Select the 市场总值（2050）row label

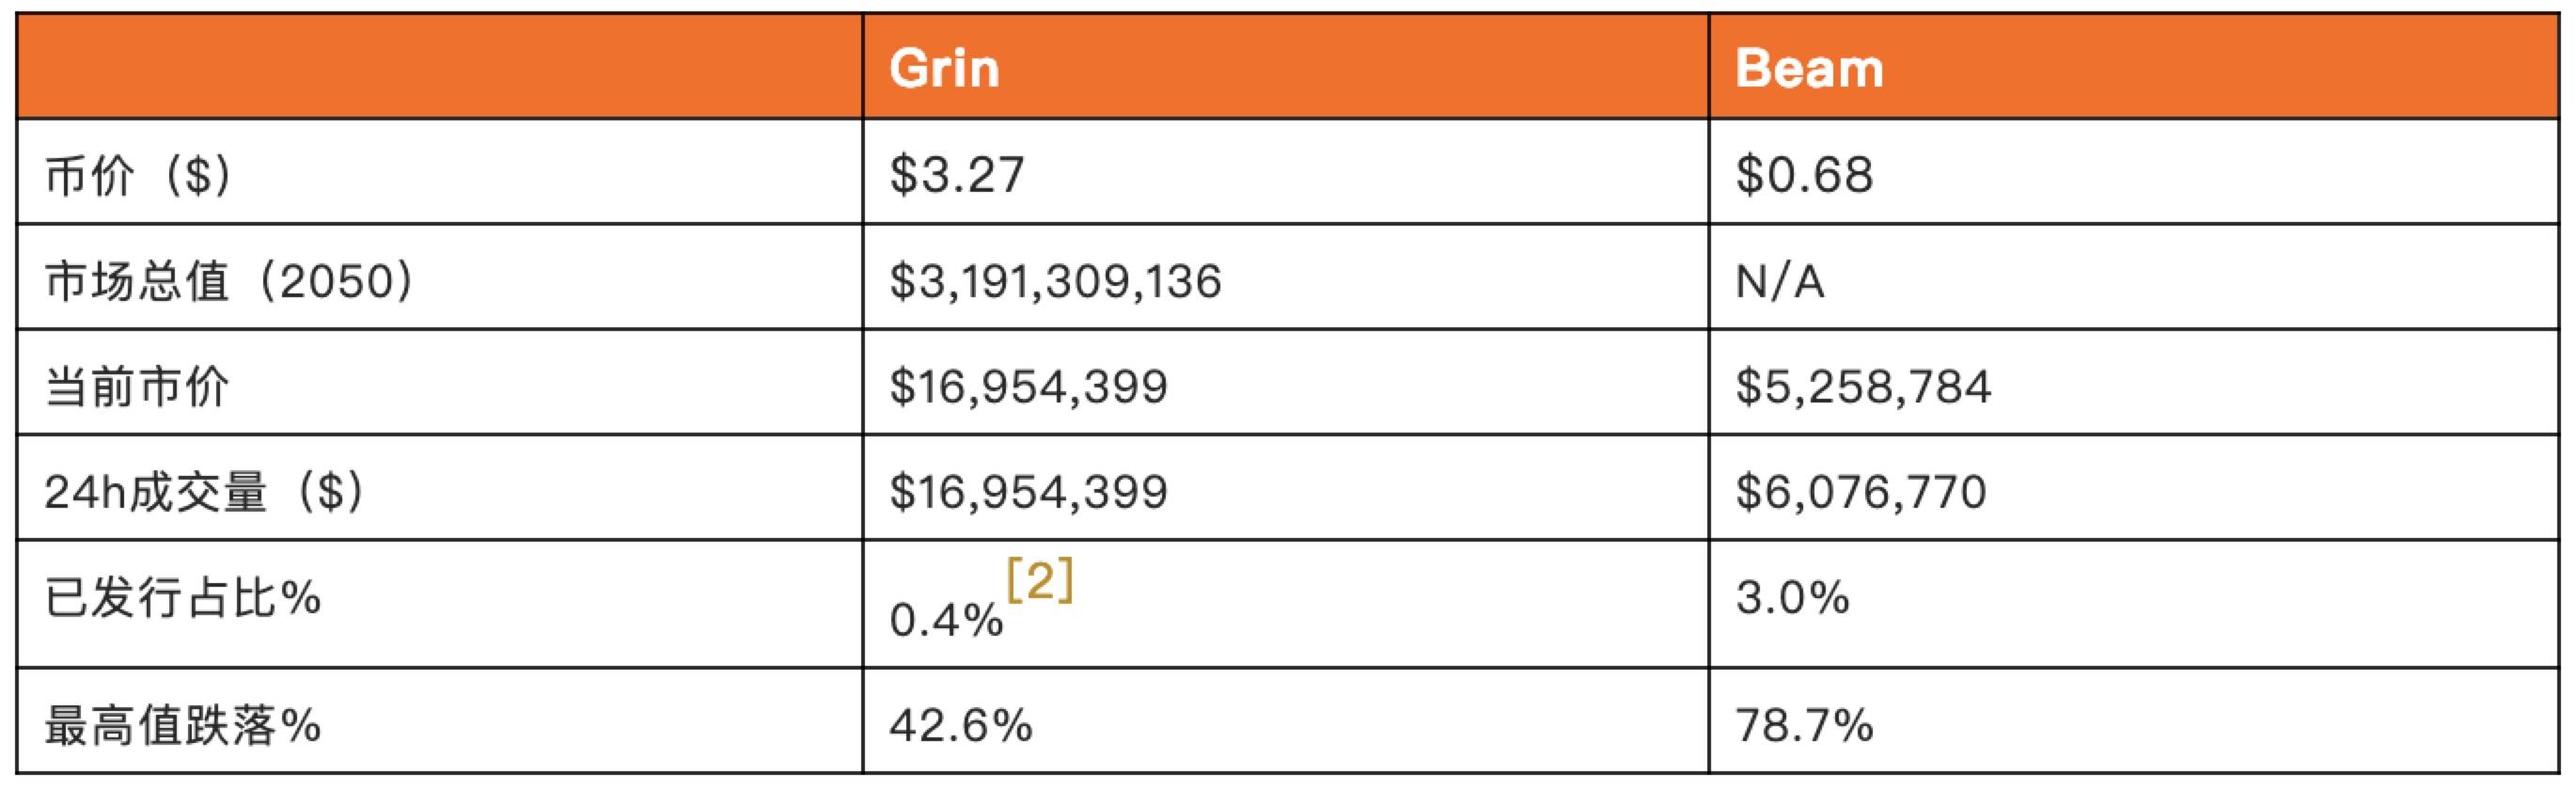click(228, 281)
